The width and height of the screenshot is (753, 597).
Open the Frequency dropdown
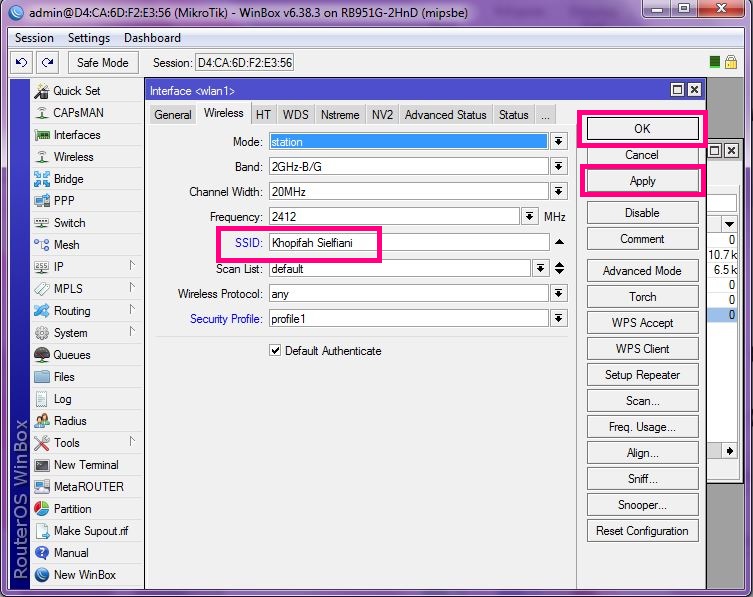529,216
